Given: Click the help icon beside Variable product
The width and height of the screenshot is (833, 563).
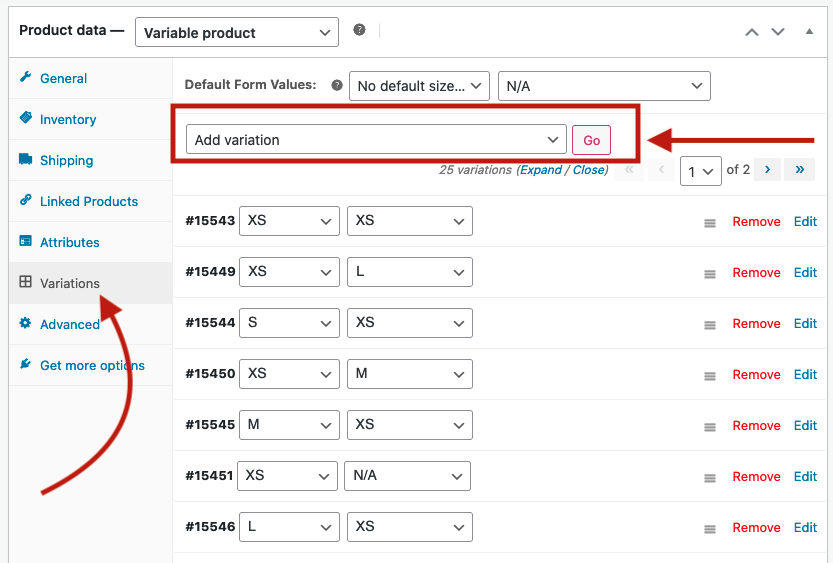Looking at the screenshot, I should (x=359, y=30).
